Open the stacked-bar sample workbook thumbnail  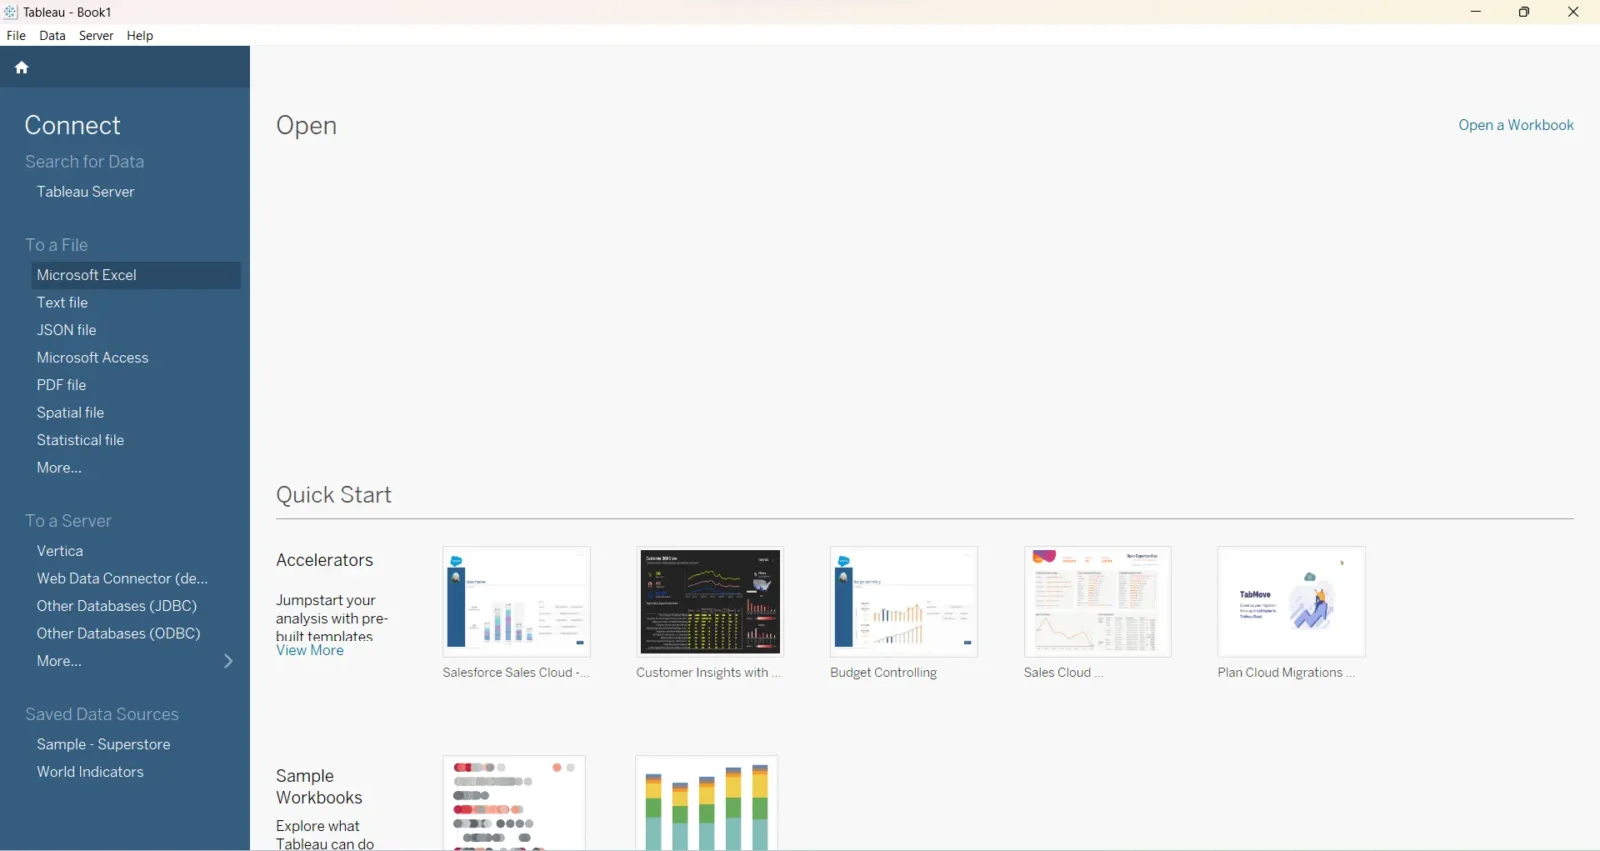point(707,803)
